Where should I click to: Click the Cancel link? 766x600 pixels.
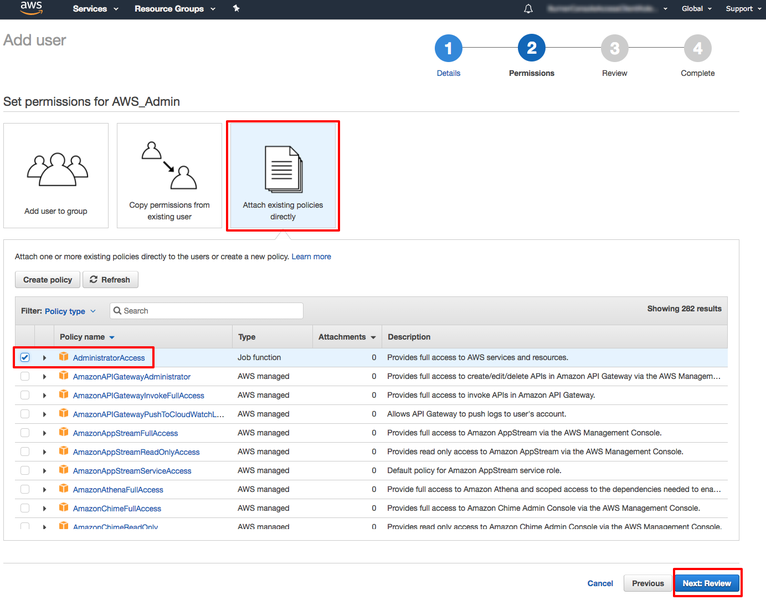(600, 583)
